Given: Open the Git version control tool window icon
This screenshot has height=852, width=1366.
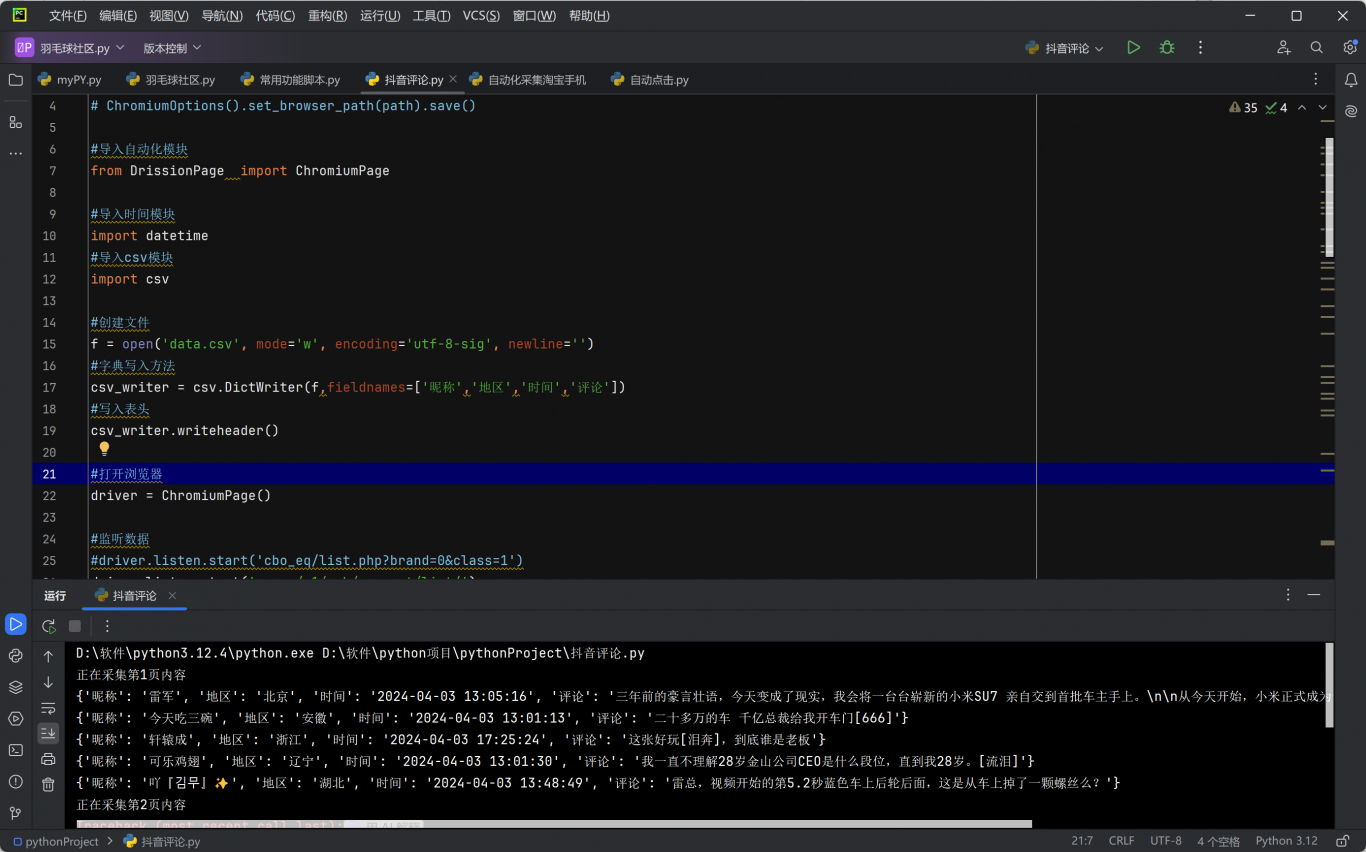Looking at the screenshot, I should (15, 813).
